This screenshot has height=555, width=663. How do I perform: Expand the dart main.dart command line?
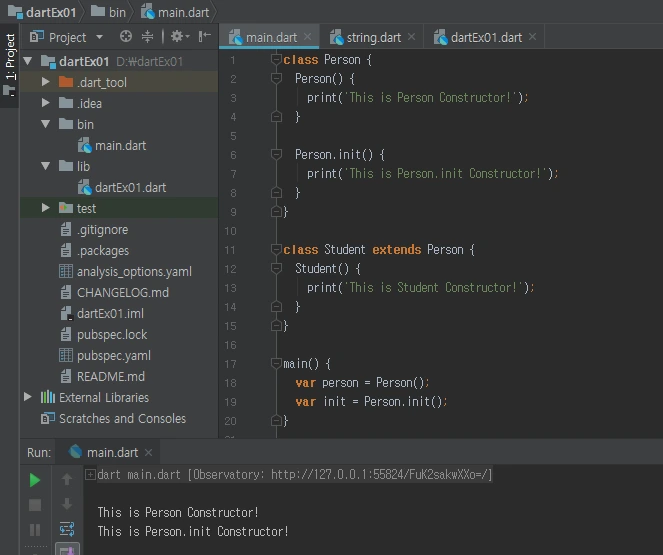[90, 474]
